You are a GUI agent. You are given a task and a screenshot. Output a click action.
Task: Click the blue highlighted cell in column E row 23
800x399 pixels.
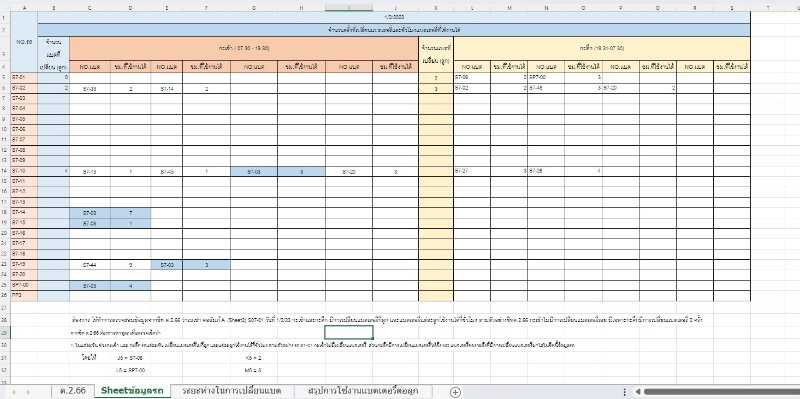[x=166, y=265]
